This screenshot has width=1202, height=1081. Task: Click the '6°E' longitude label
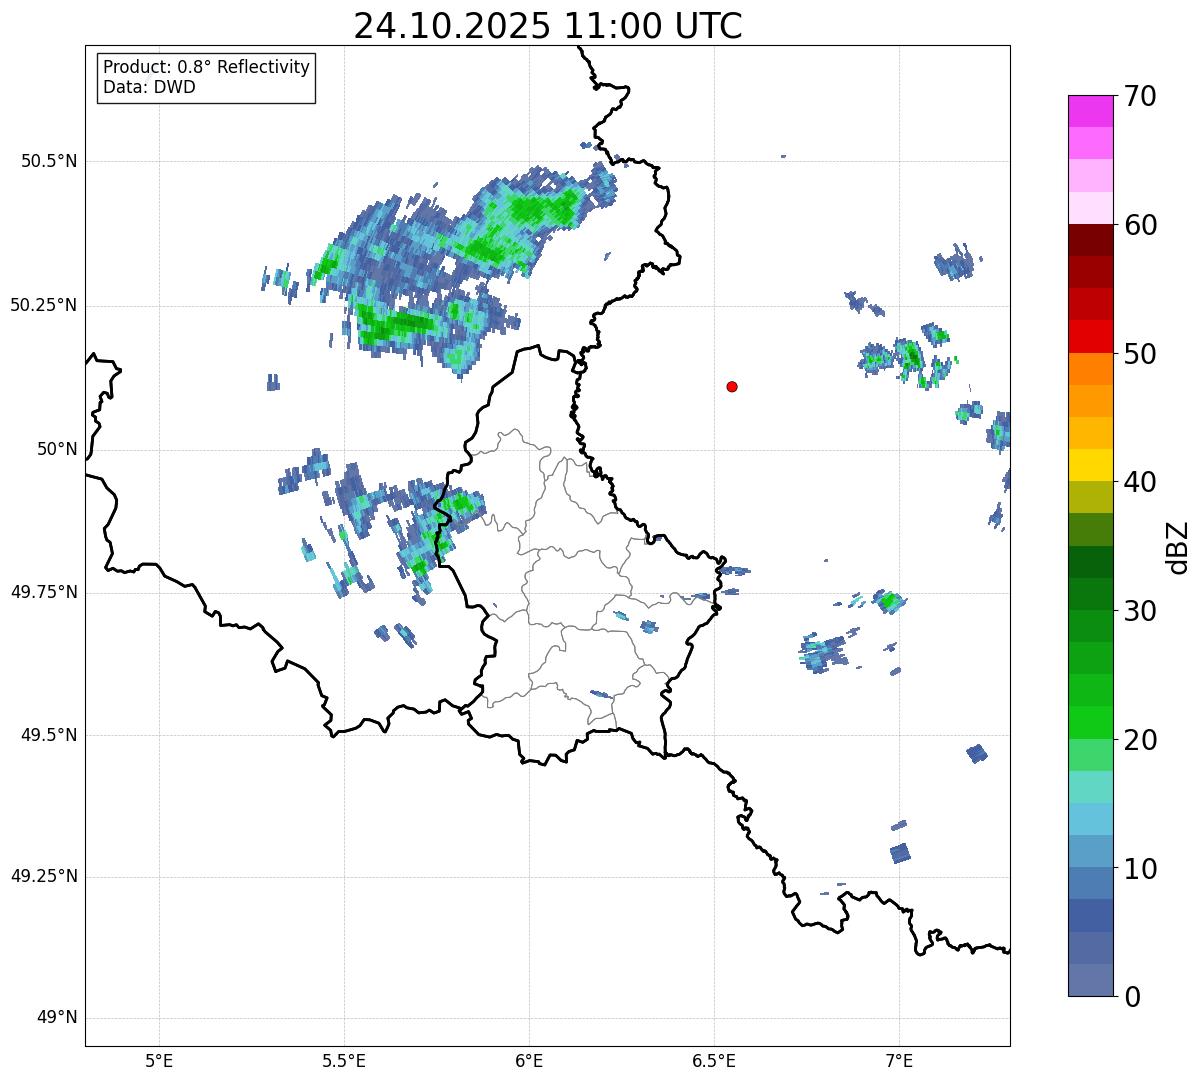pyautogui.click(x=529, y=1061)
